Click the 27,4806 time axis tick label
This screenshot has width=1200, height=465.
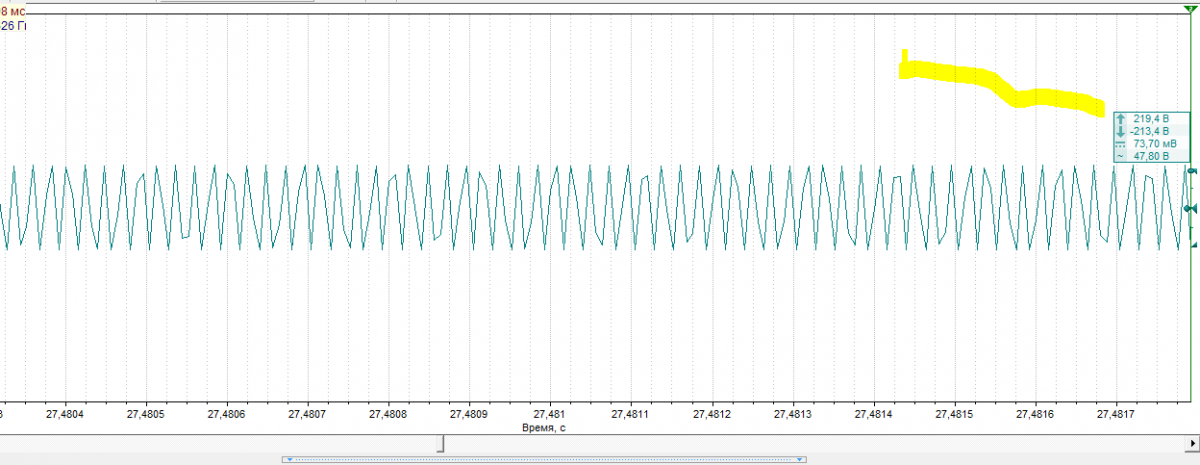point(226,412)
